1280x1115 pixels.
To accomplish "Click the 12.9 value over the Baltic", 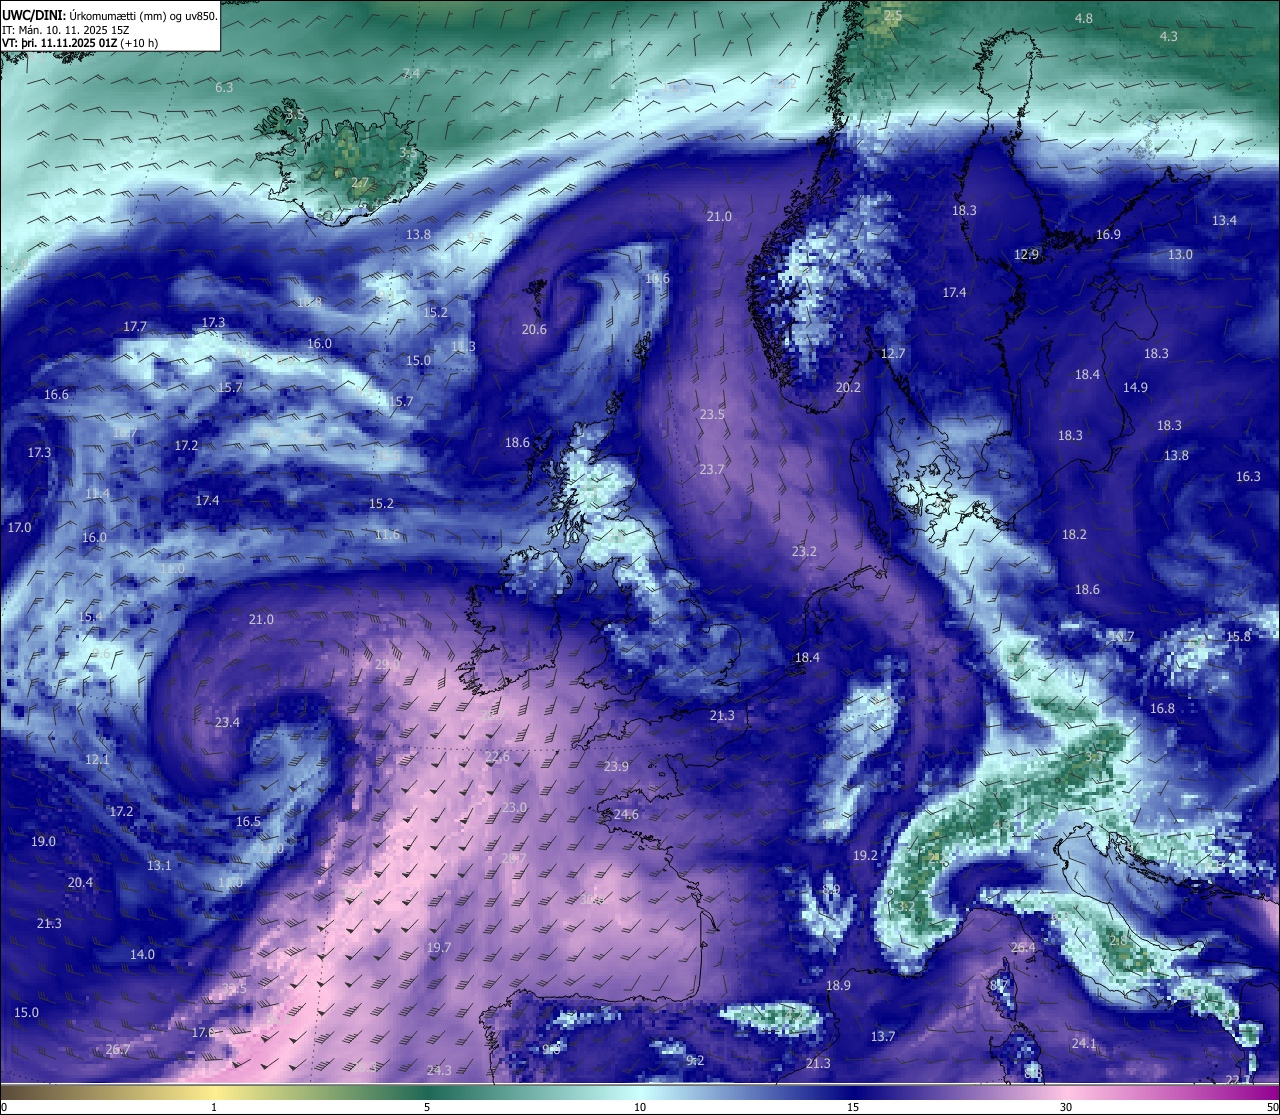I will click(x=1027, y=254).
